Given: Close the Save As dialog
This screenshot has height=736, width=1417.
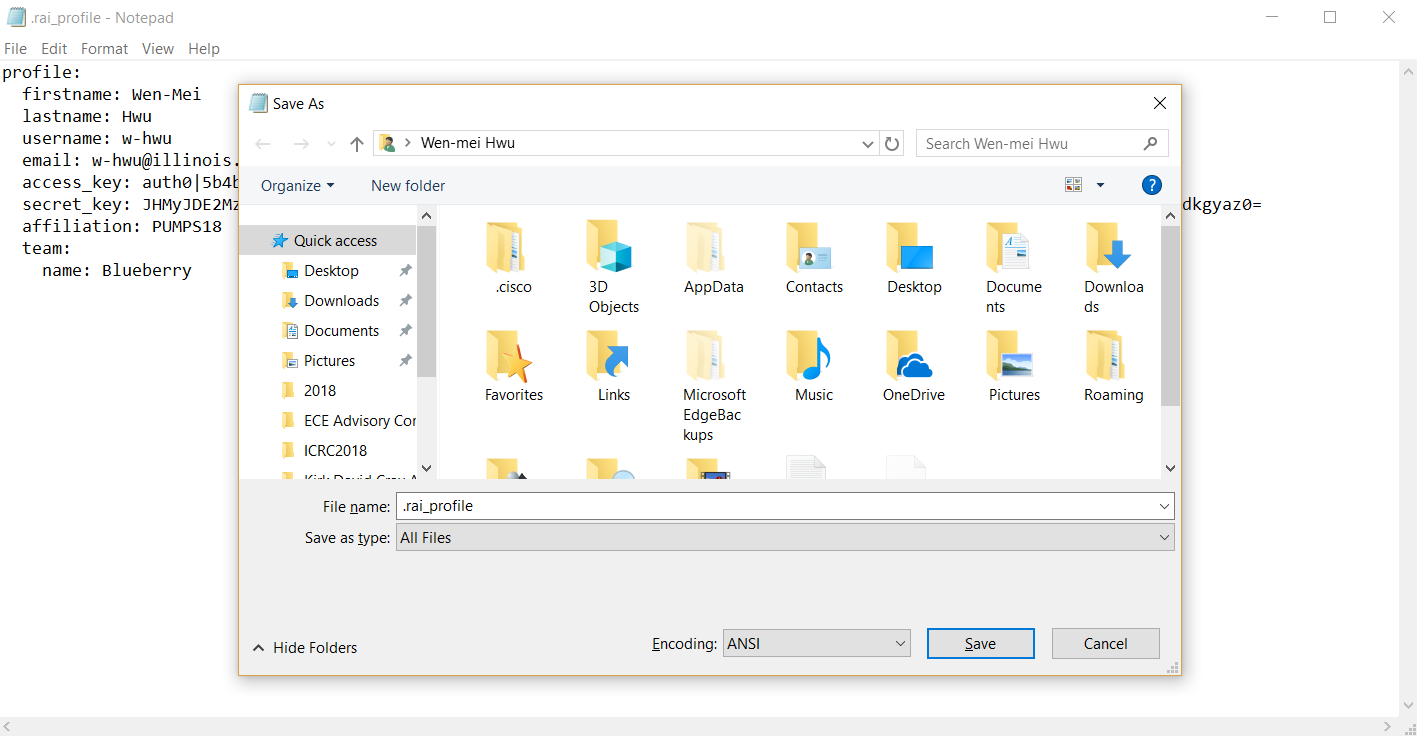Looking at the screenshot, I should tap(1159, 103).
